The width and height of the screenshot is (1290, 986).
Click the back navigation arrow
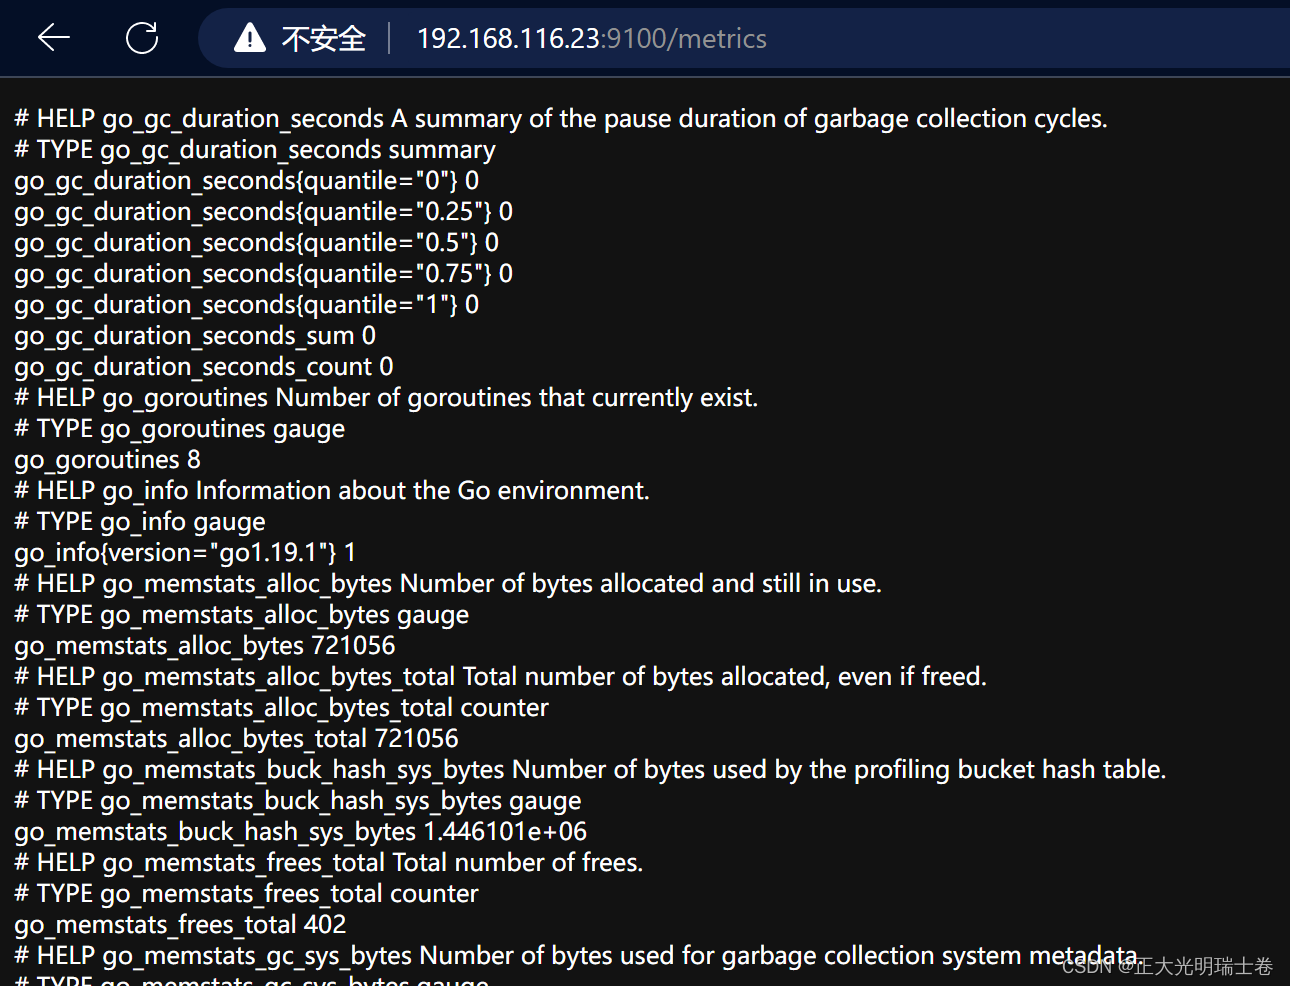(53, 37)
